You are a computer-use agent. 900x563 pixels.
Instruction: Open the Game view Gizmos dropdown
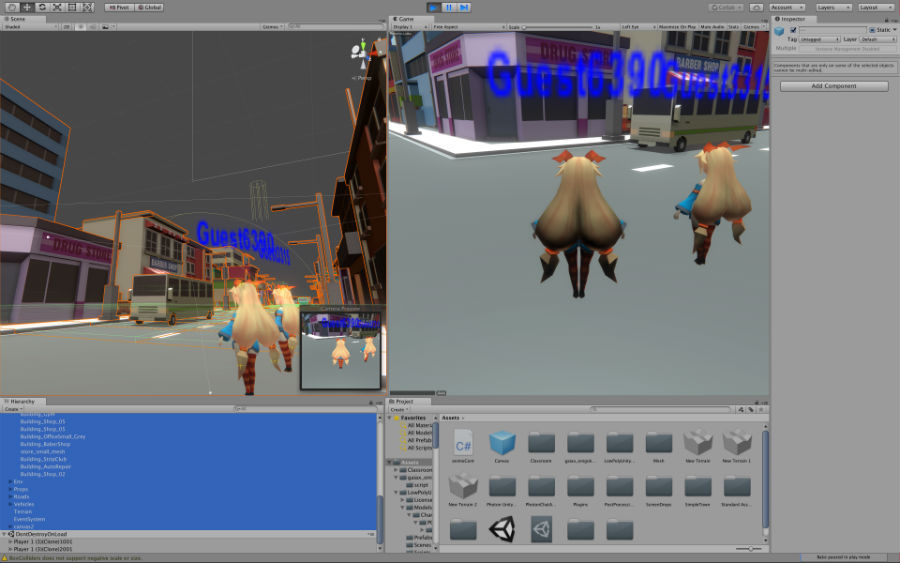tap(752, 27)
